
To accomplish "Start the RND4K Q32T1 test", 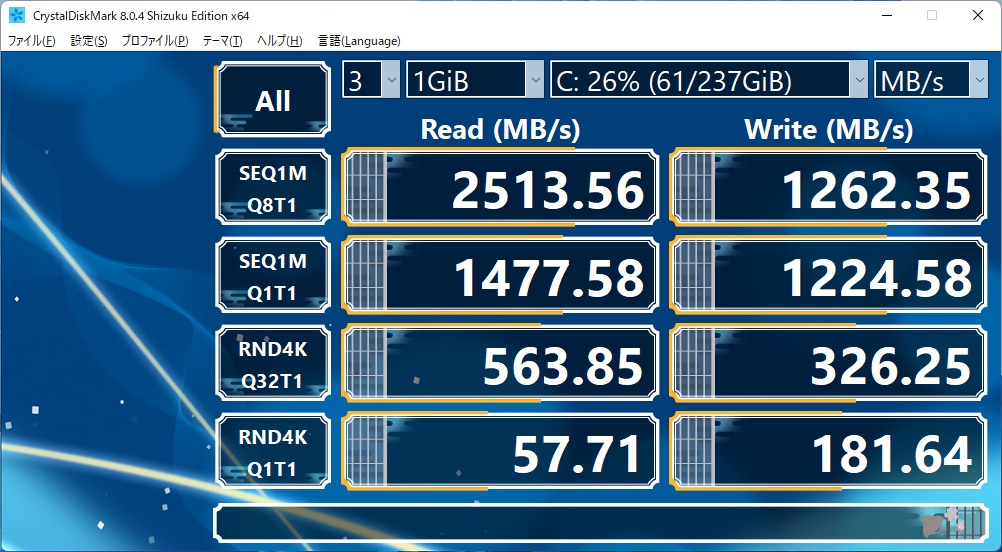I will coord(273,364).
